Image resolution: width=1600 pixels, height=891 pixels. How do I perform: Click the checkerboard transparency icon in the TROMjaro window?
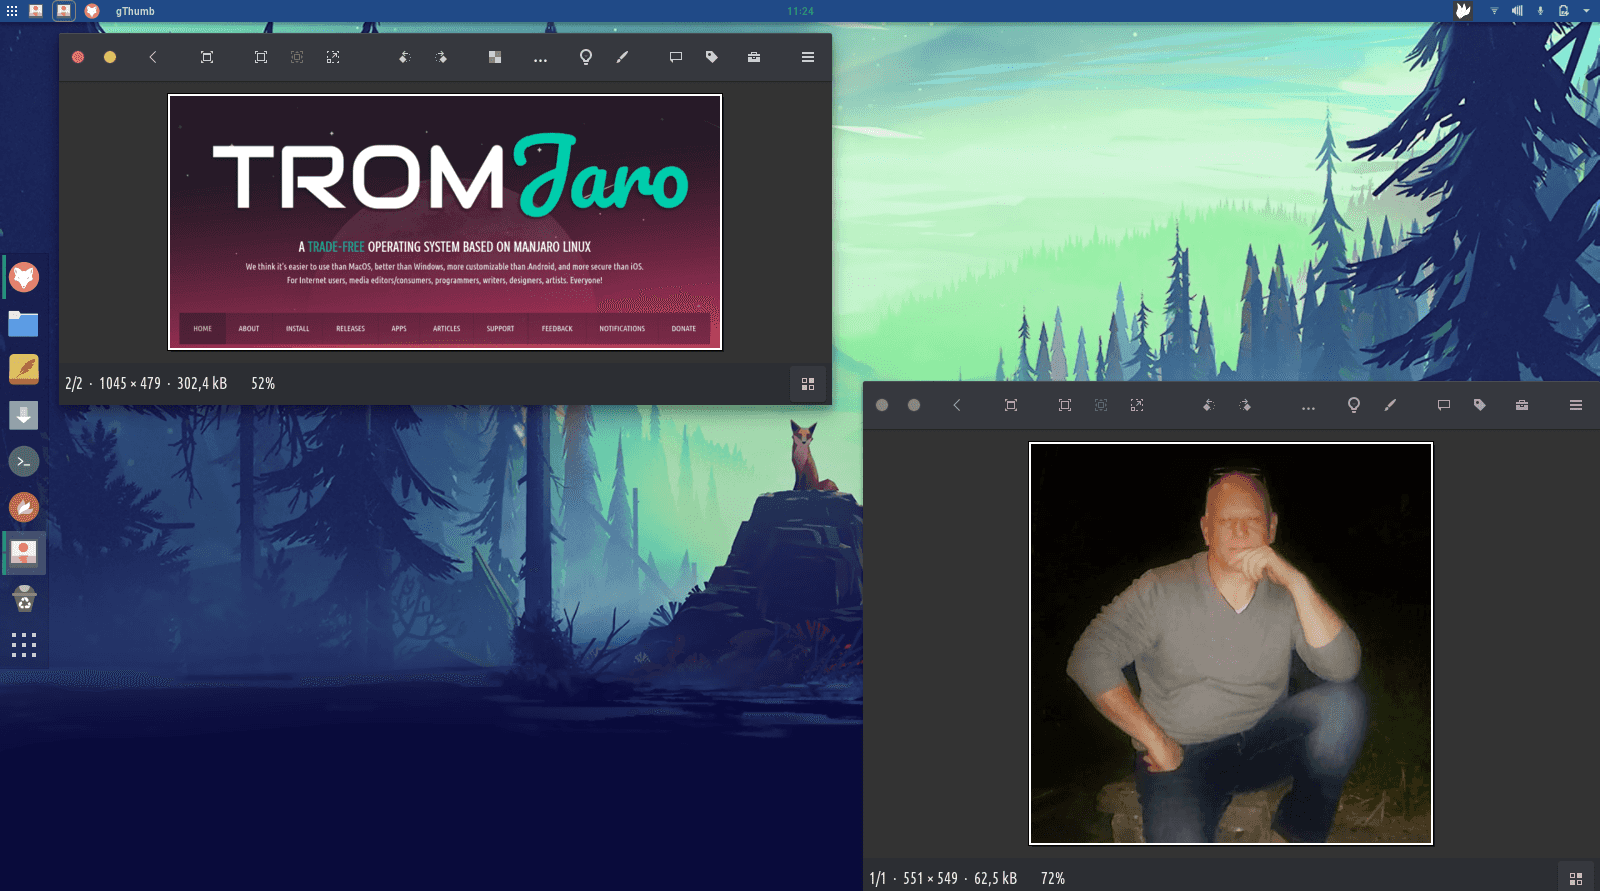tap(495, 57)
